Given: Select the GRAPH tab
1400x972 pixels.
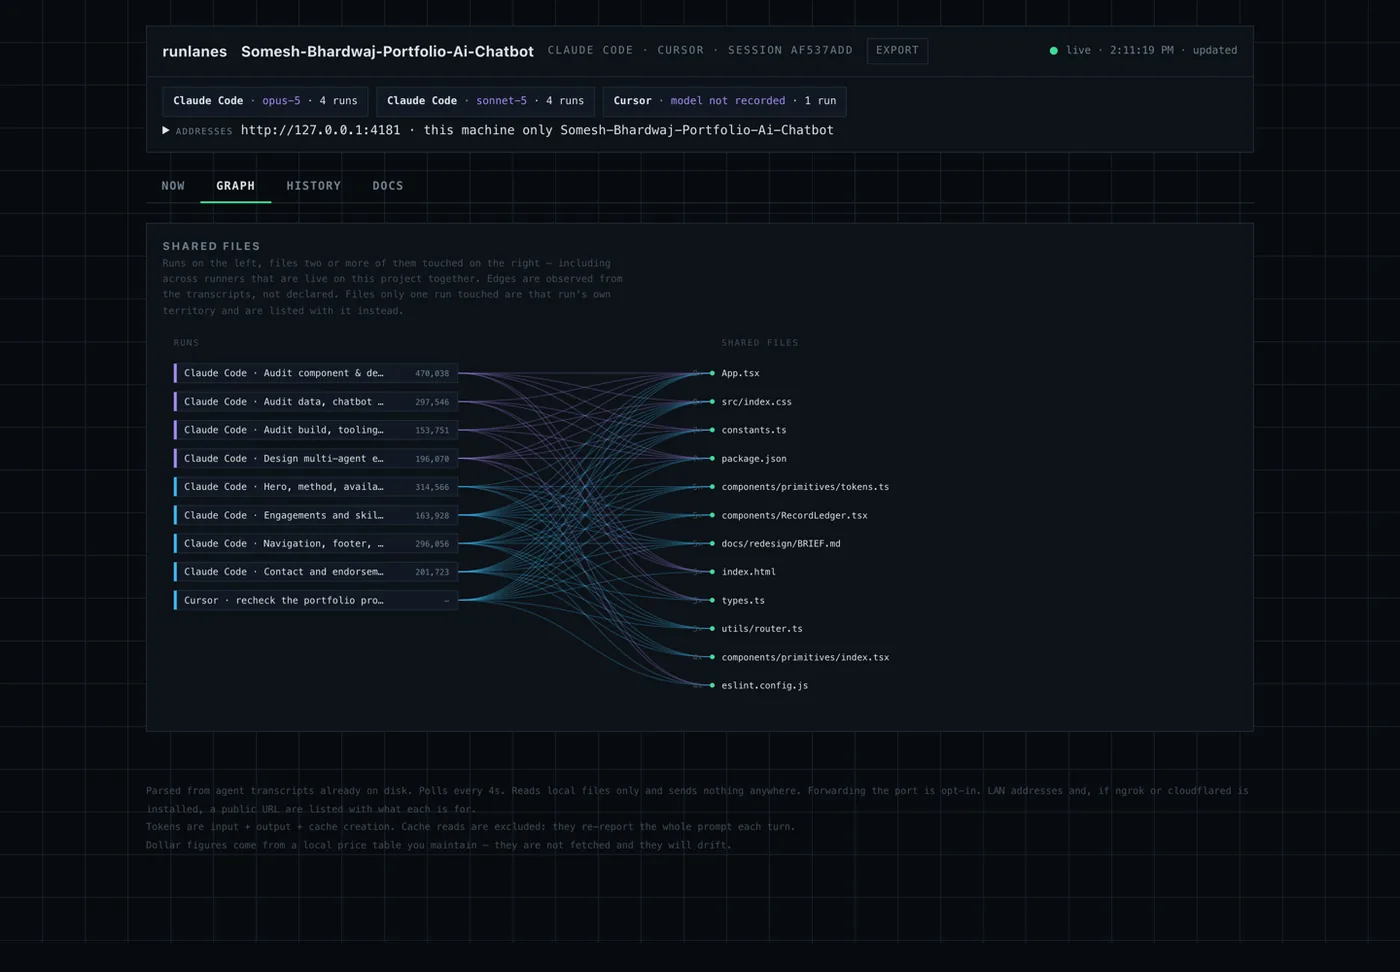Looking at the screenshot, I should pos(236,186).
